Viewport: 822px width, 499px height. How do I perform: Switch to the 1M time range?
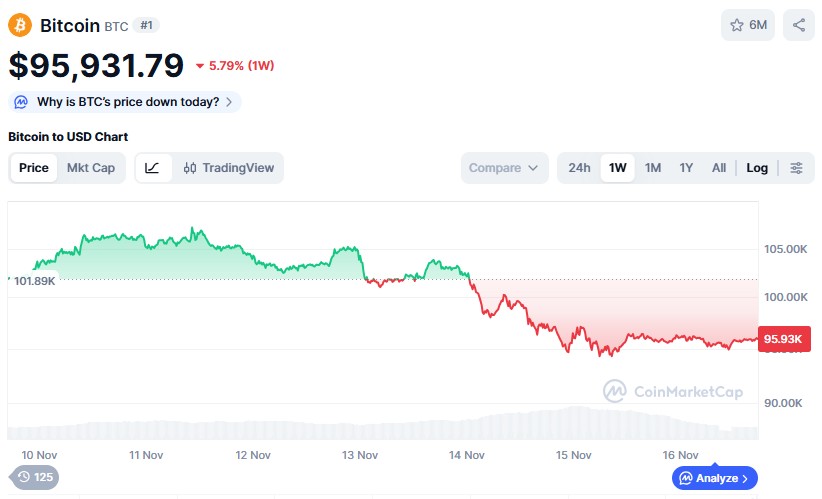[x=652, y=168]
